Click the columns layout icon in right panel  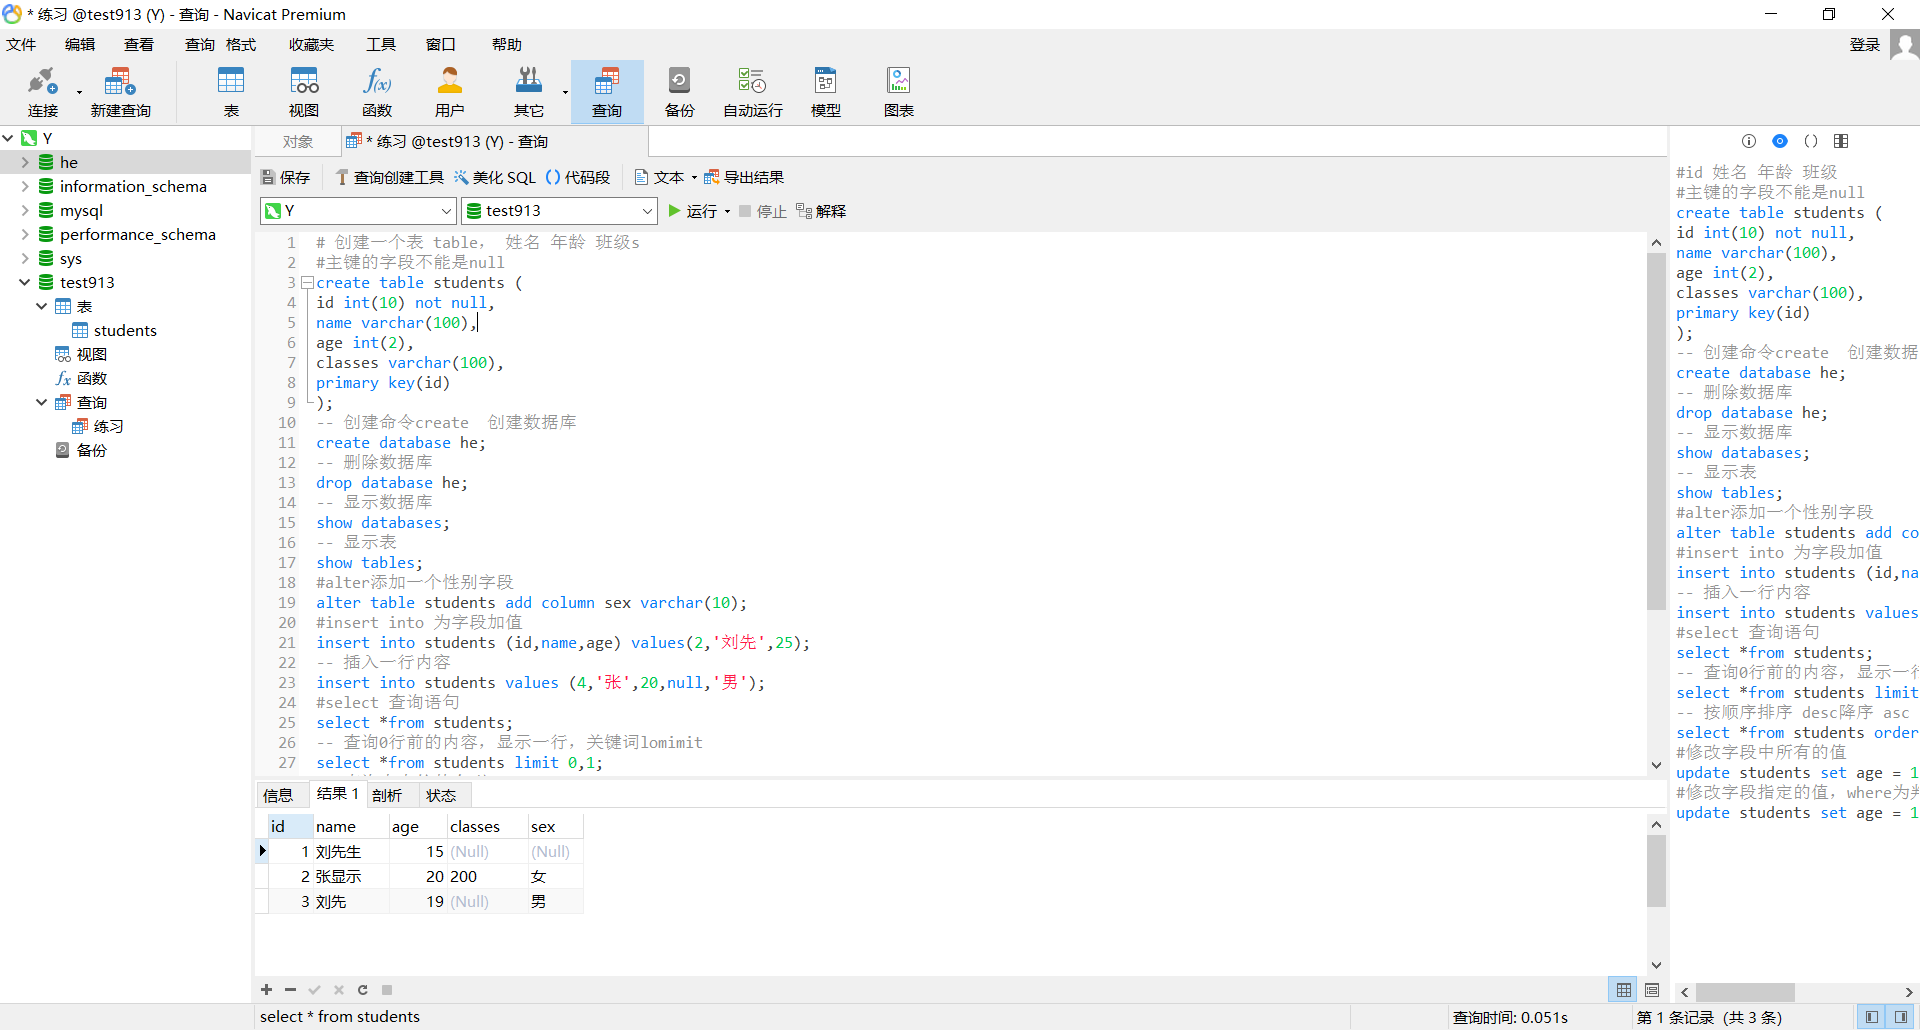point(1841,141)
